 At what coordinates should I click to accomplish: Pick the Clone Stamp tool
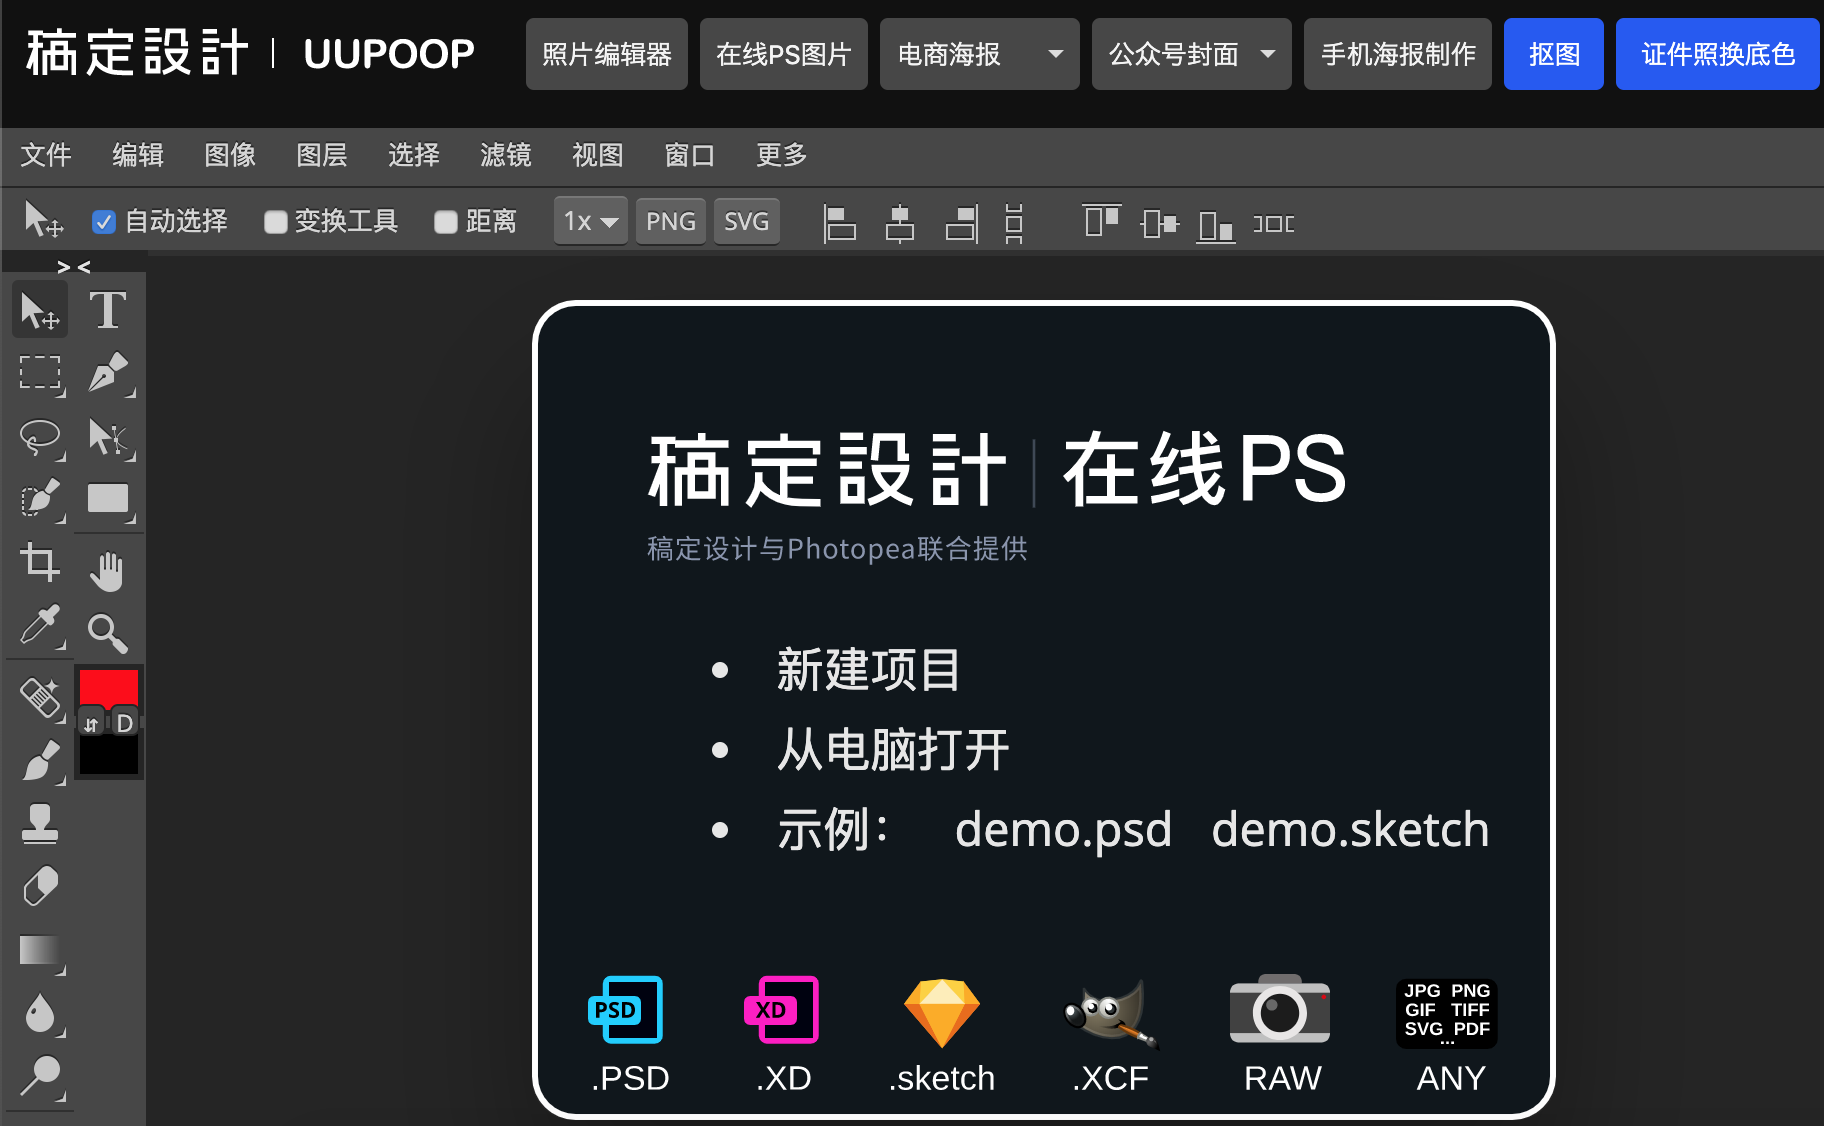[x=40, y=823]
